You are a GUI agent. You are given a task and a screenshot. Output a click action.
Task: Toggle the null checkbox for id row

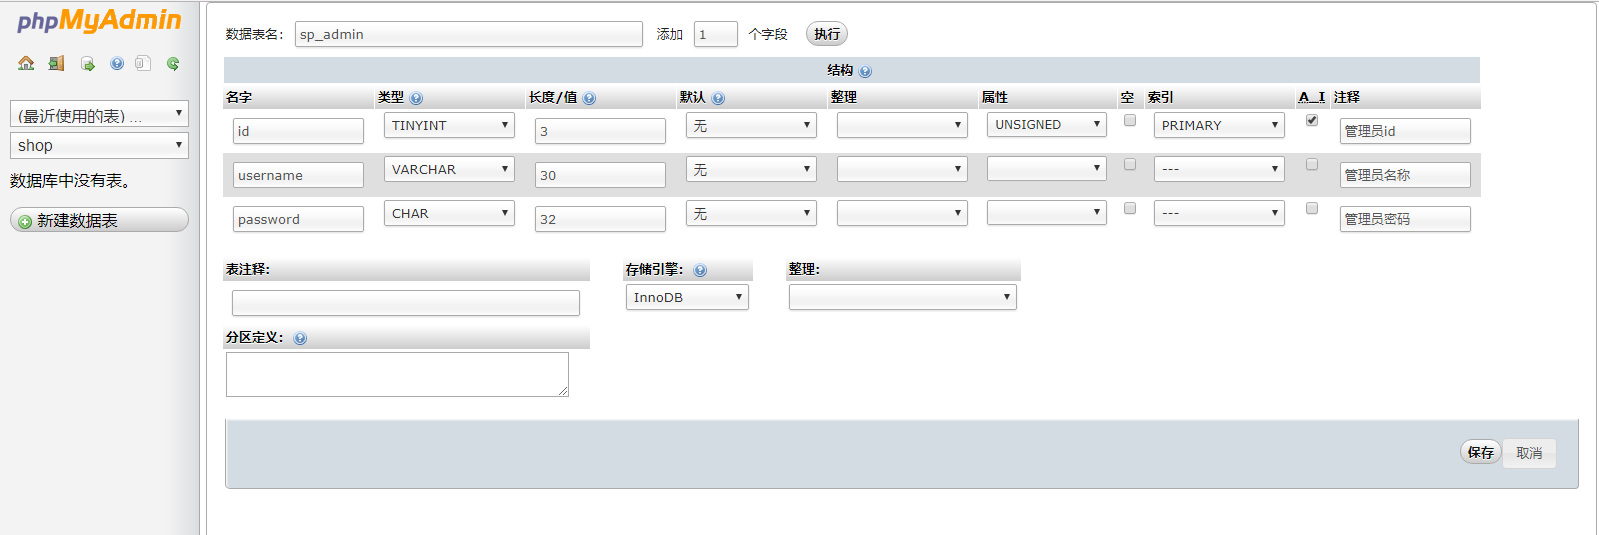[x=1130, y=120]
